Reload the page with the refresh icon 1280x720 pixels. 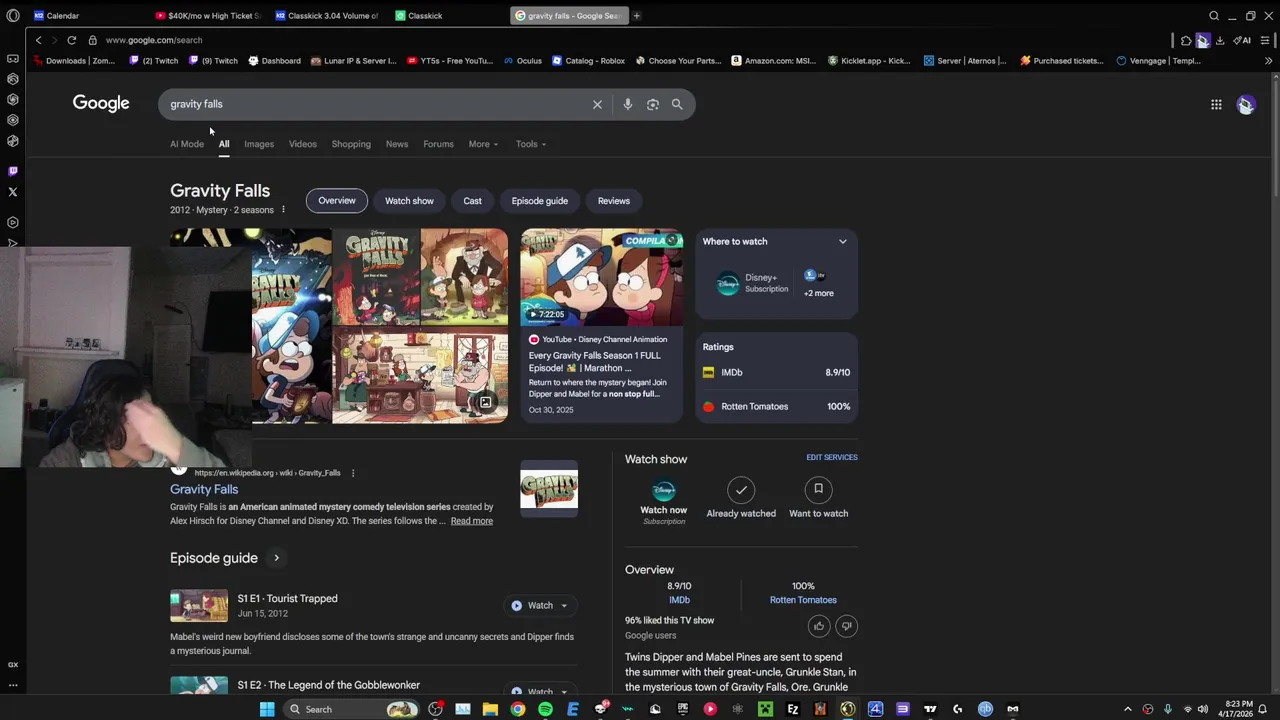click(x=71, y=40)
